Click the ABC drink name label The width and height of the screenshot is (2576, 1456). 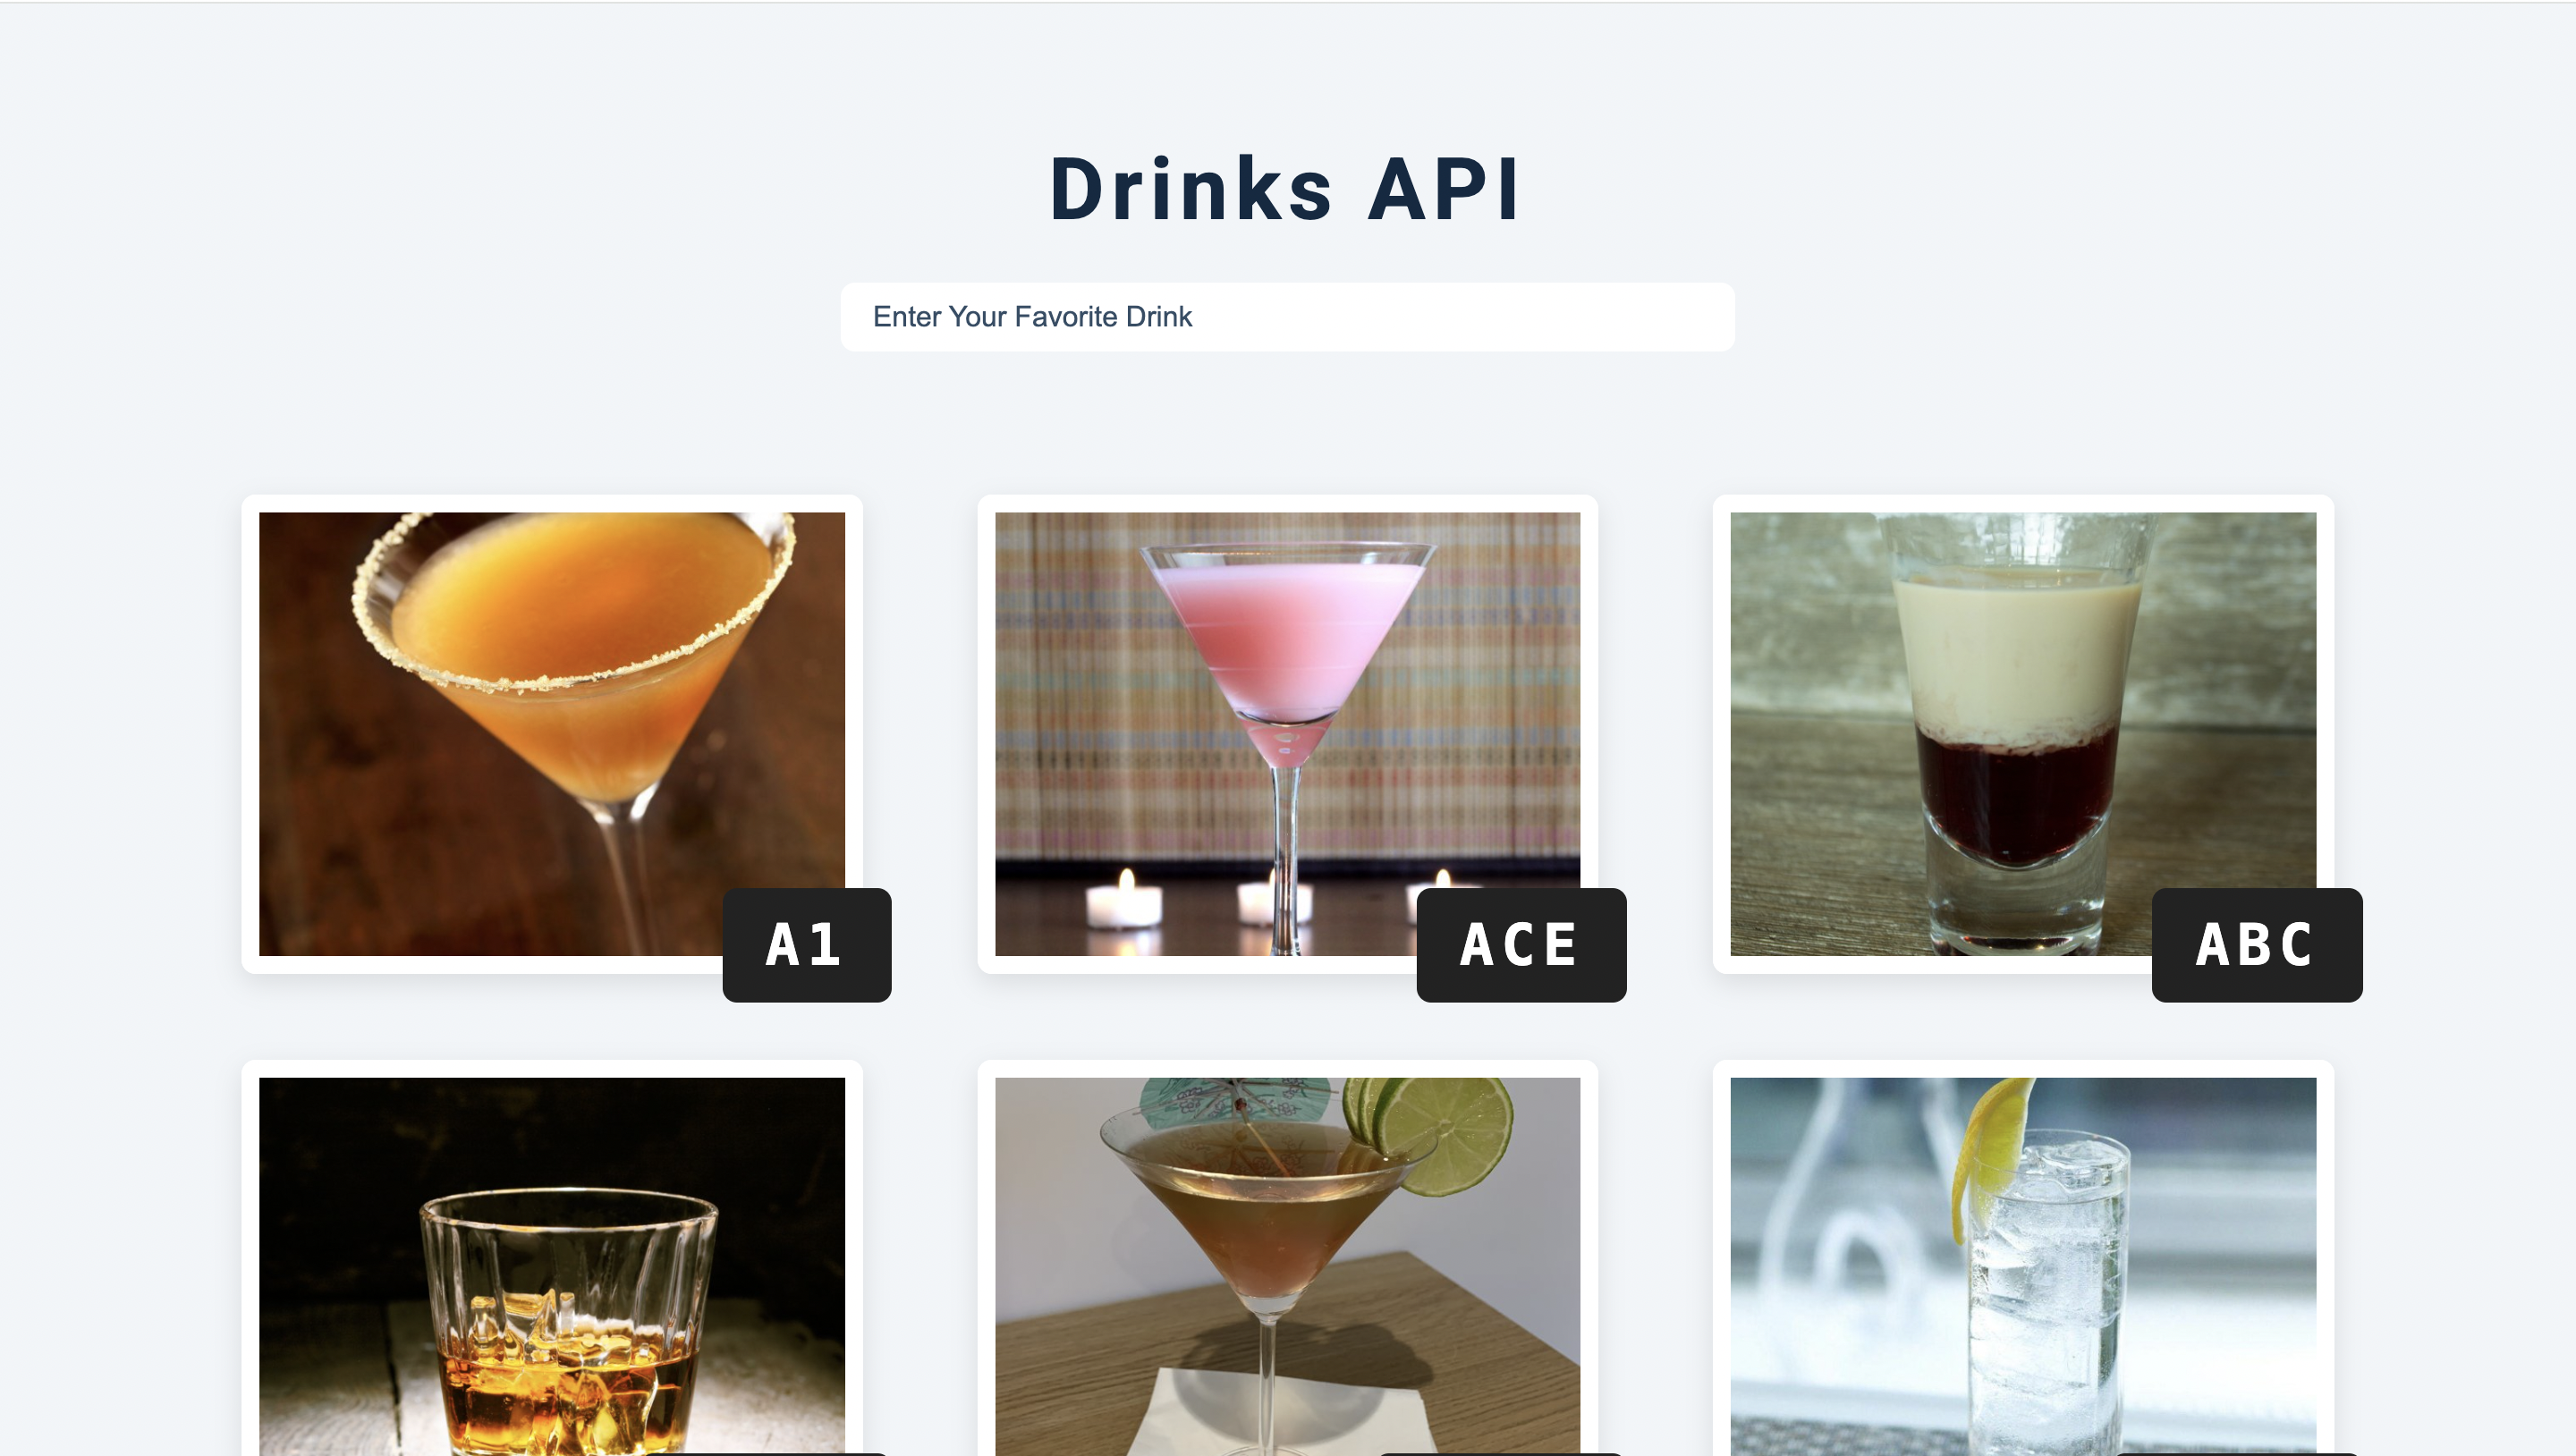(2257, 945)
